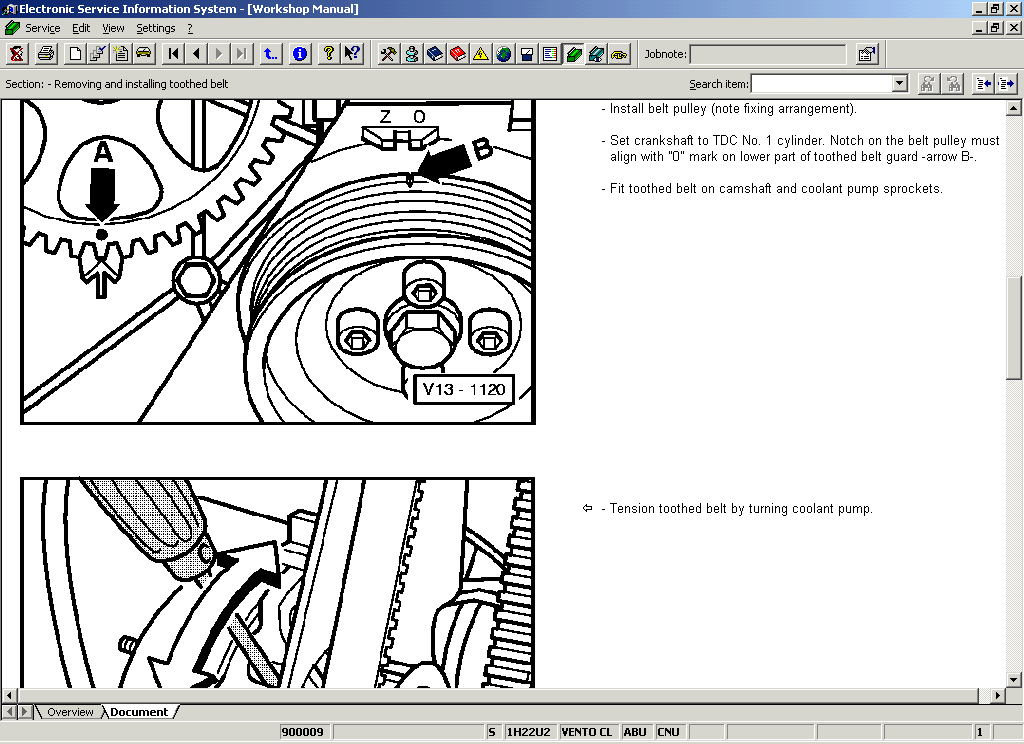The width and height of the screenshot is (1024, 744).
Task: Jump to the first page arrow
Action: (173, 54)
